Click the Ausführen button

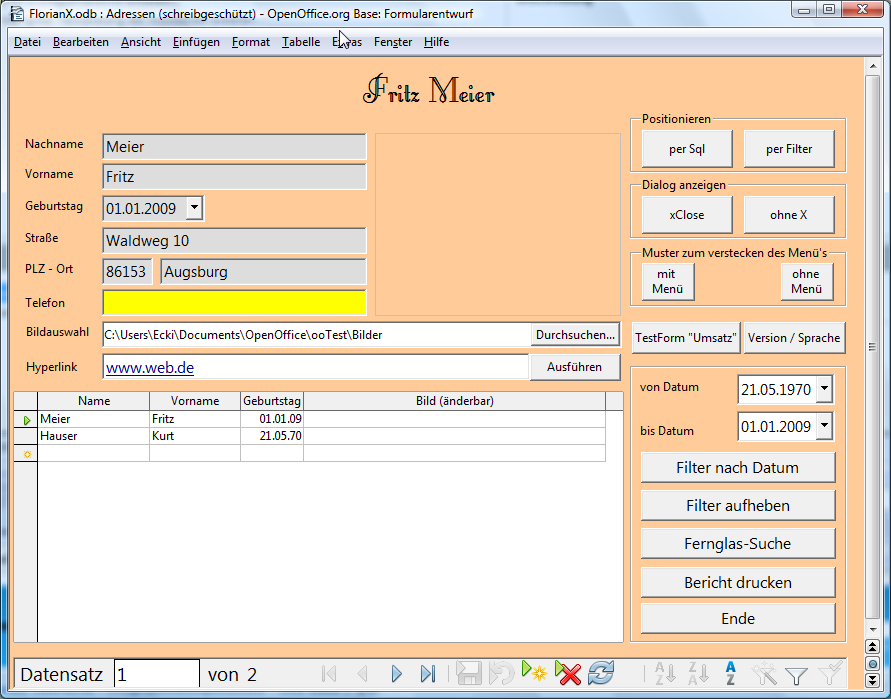[x=574, y=367]
